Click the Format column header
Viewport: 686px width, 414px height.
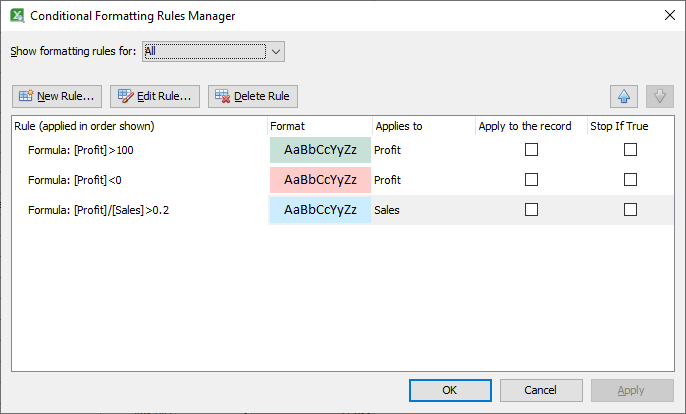pyautogui.click(x=287, y=127)
